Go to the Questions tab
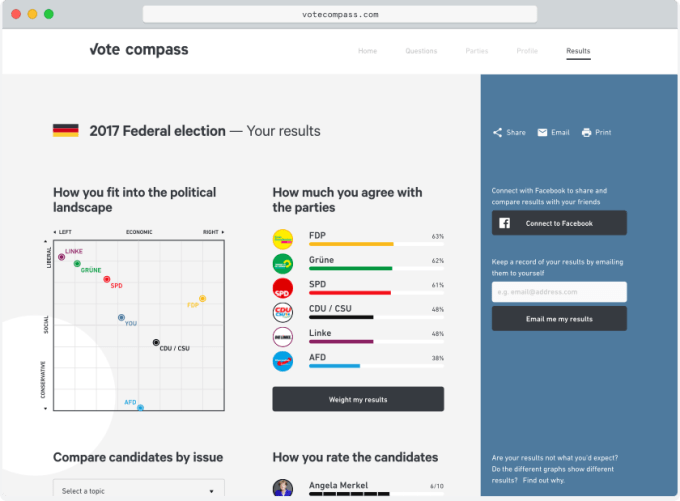Screen dimensions: 680x501 coord(421,51)
